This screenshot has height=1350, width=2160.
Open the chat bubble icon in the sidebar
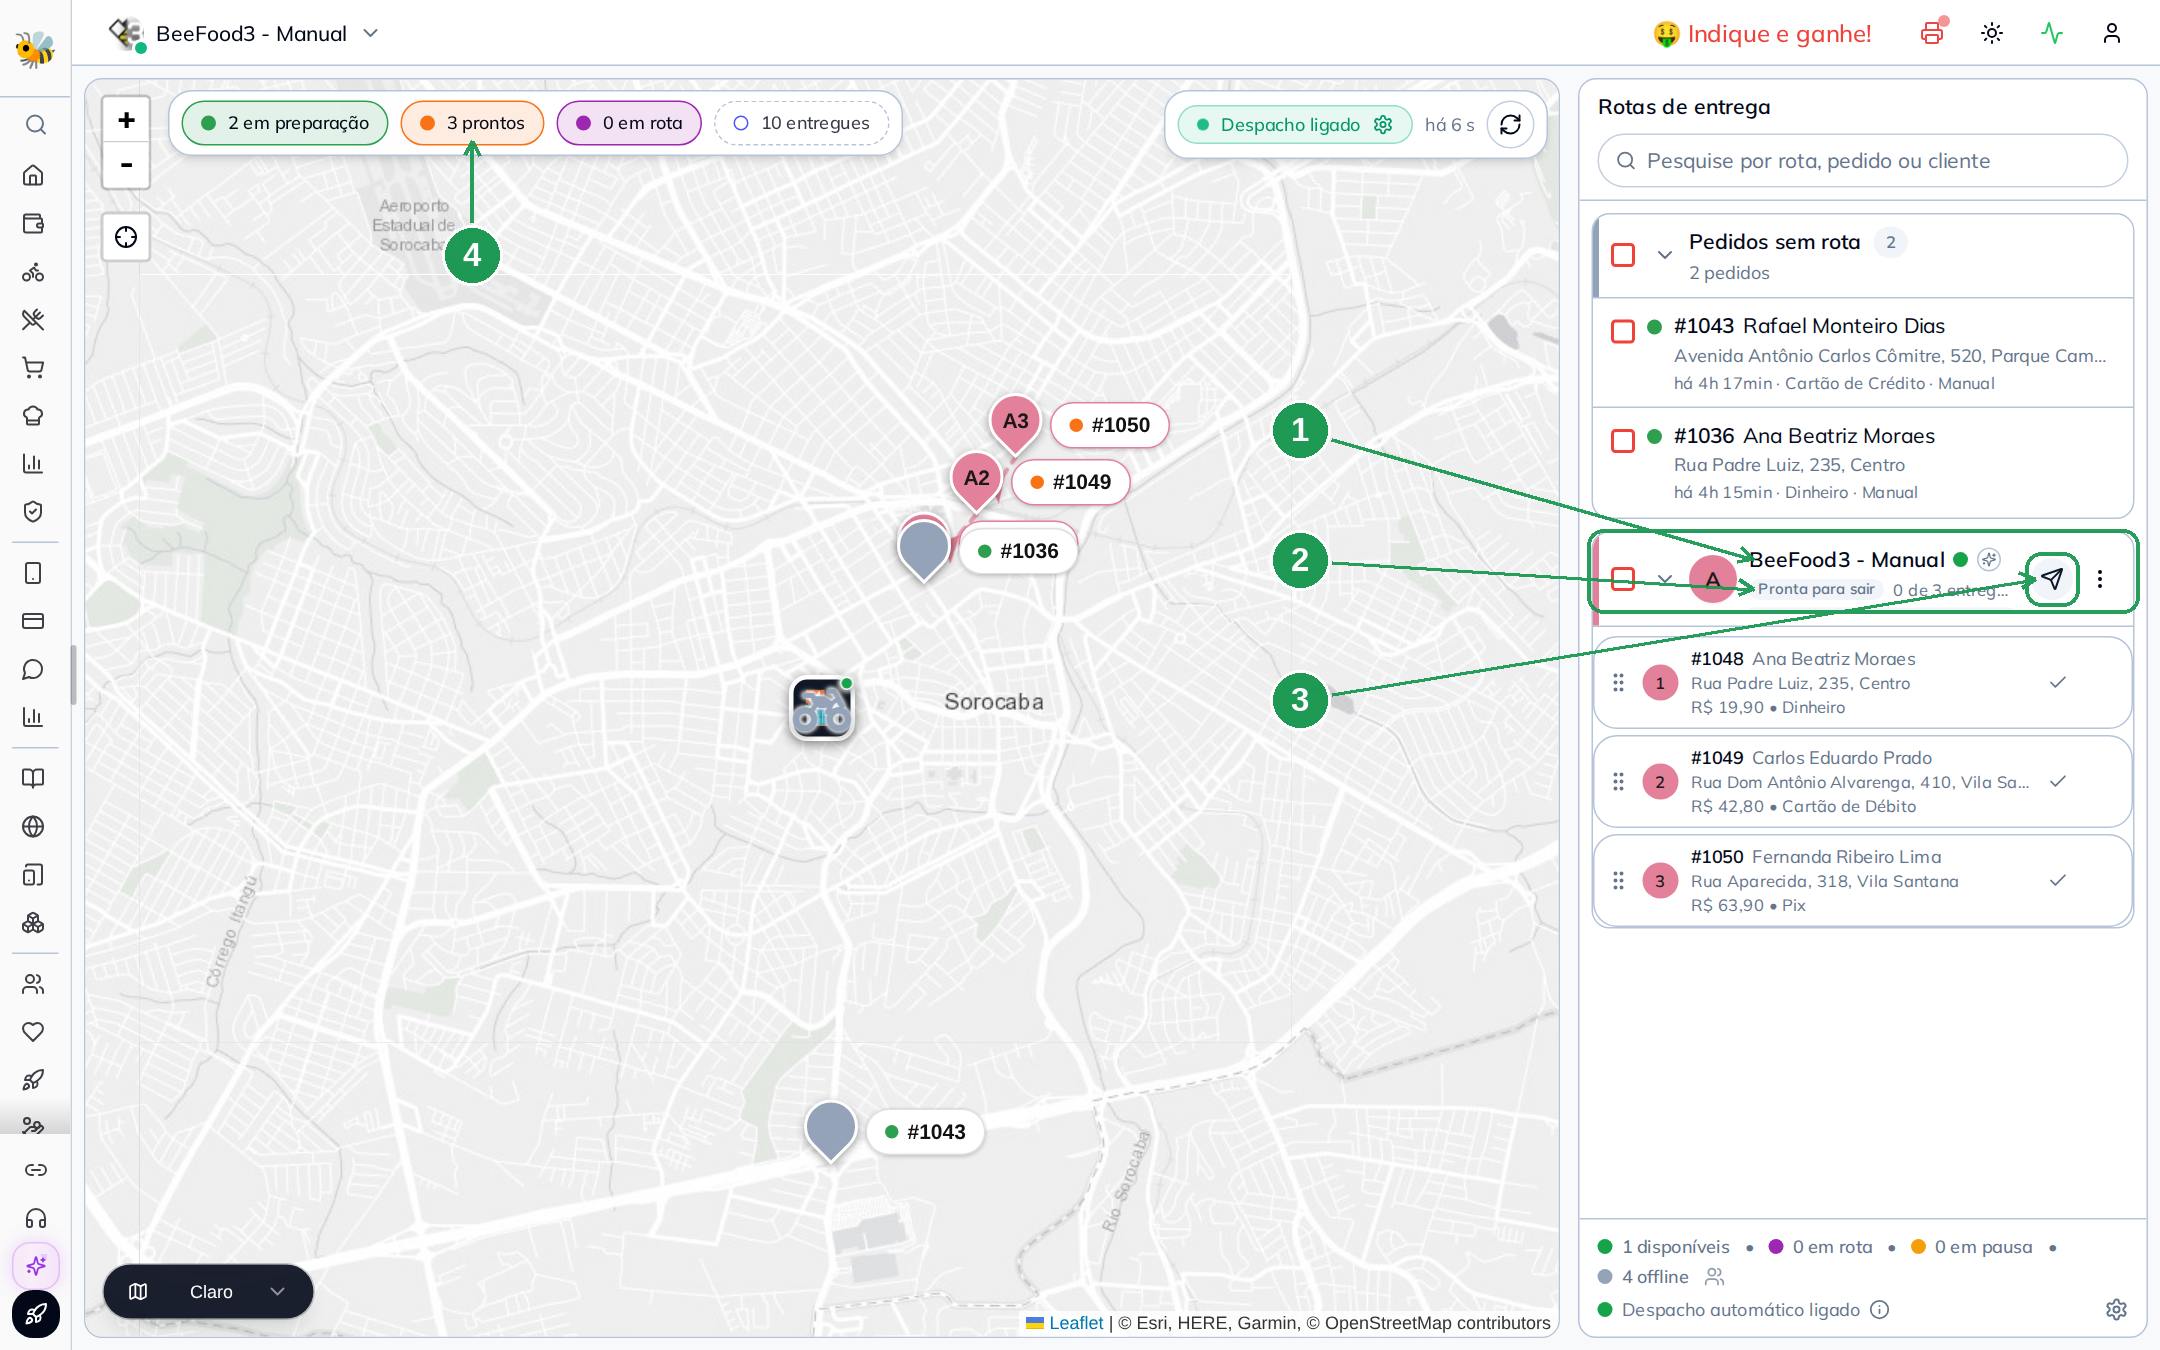(34, 669)
